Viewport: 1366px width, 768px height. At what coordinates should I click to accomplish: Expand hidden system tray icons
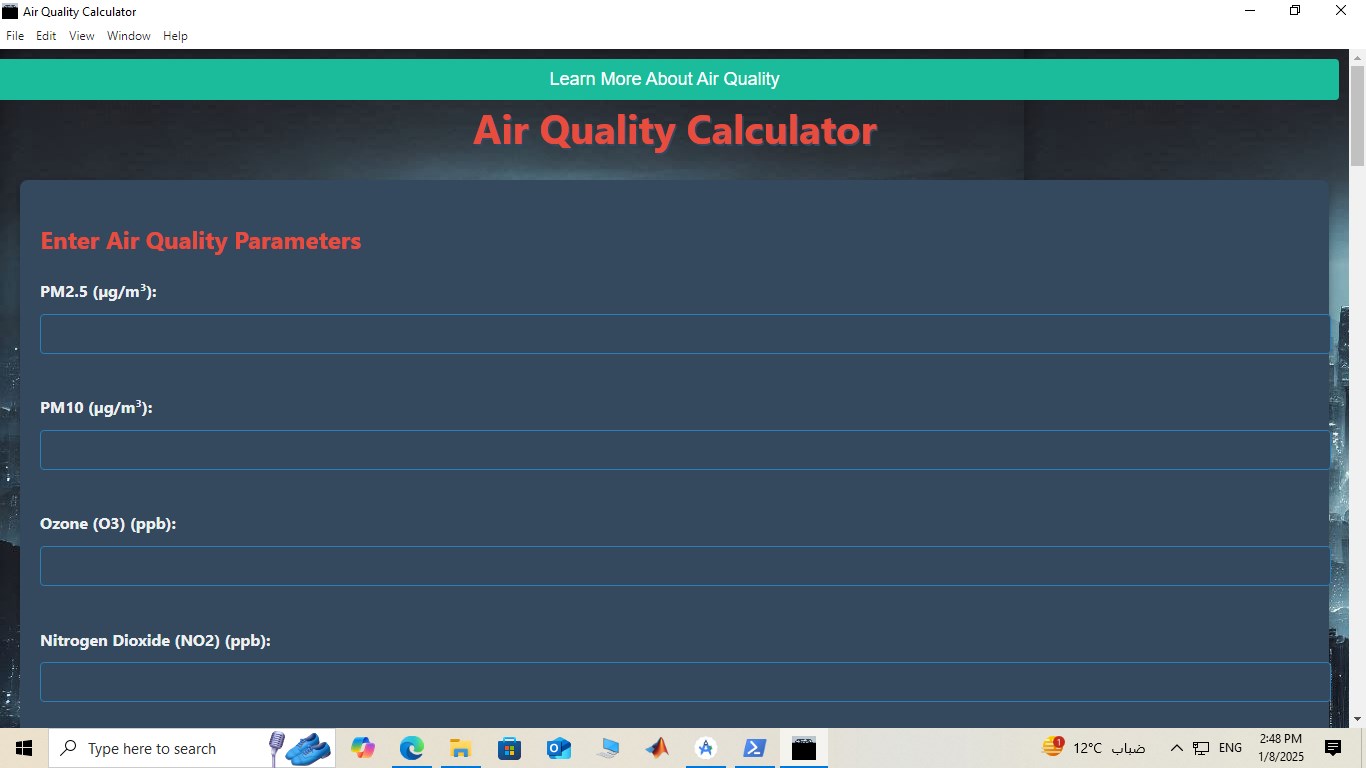1178,747
